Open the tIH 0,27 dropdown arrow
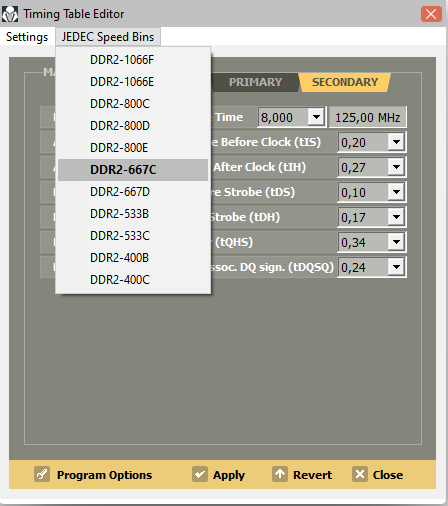 click(396, 167)
